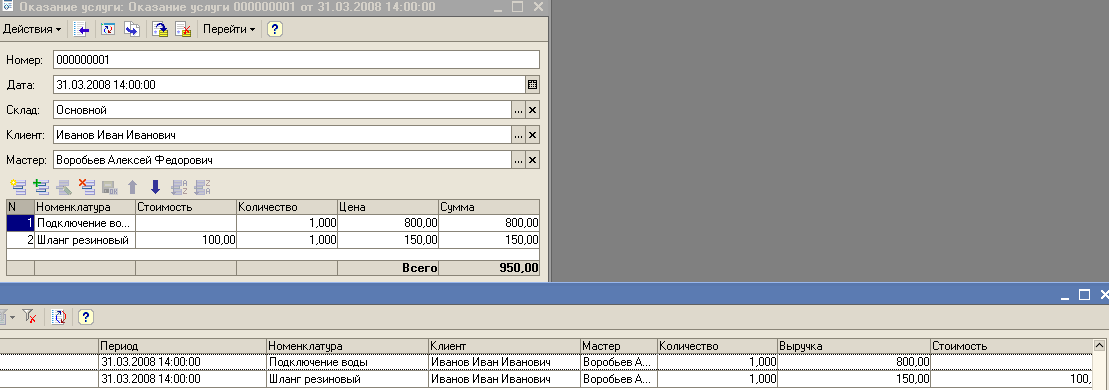Click the Цена cell 800,00

388,223
